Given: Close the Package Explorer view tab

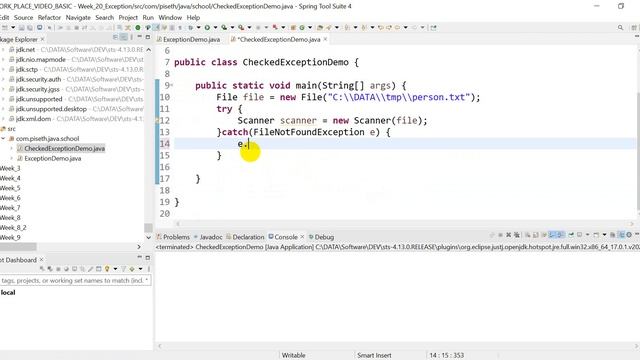Looking at the screenshot, I should 42,39.
